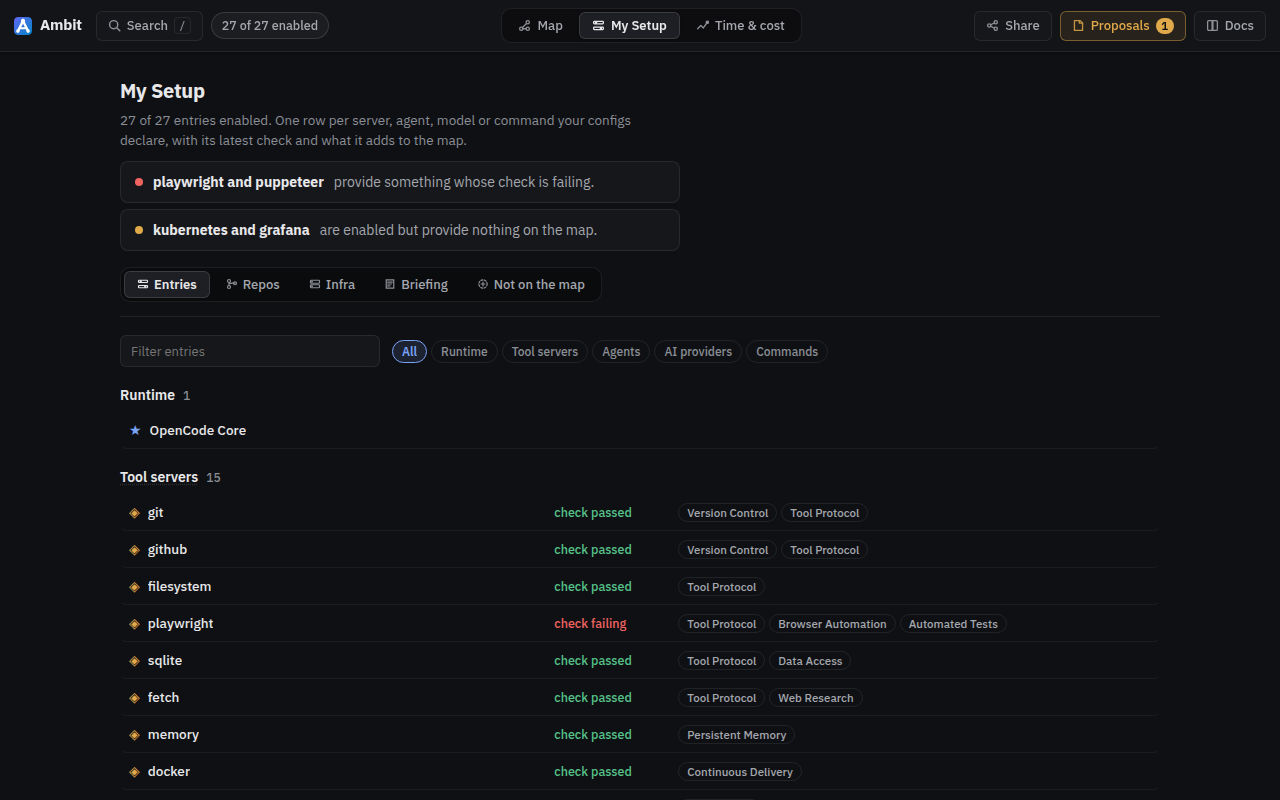
Task: Click the red dot on failing-check alert
Action: pos(139,182)
